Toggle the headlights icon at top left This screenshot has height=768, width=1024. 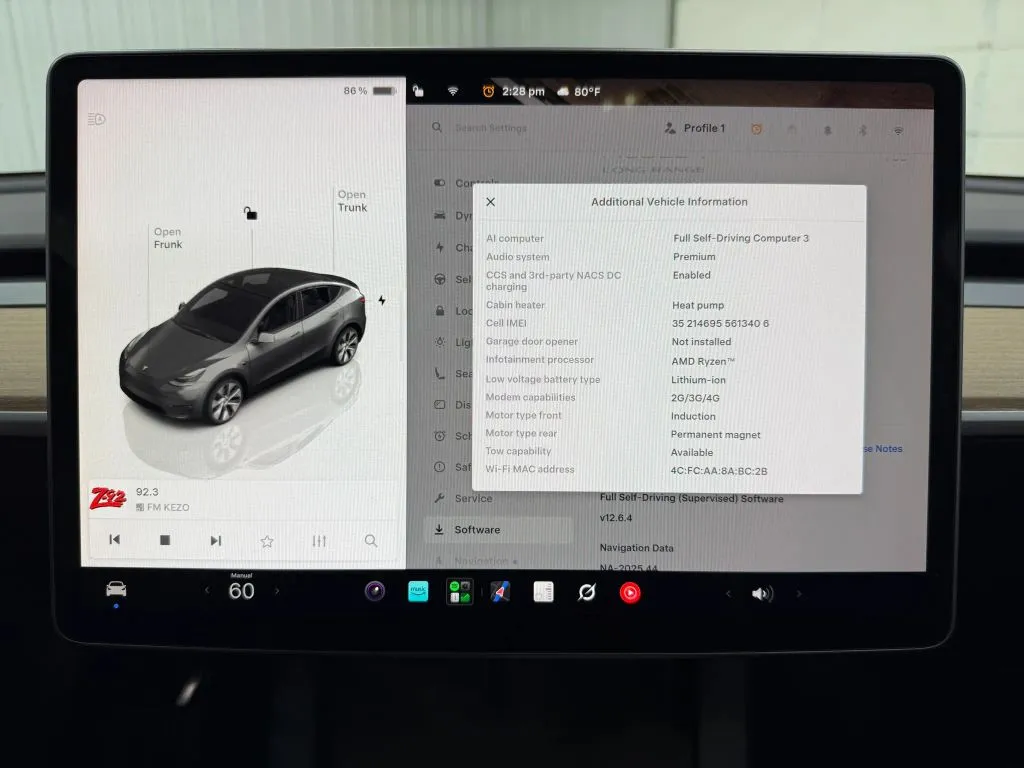click(x=97, y=119)
